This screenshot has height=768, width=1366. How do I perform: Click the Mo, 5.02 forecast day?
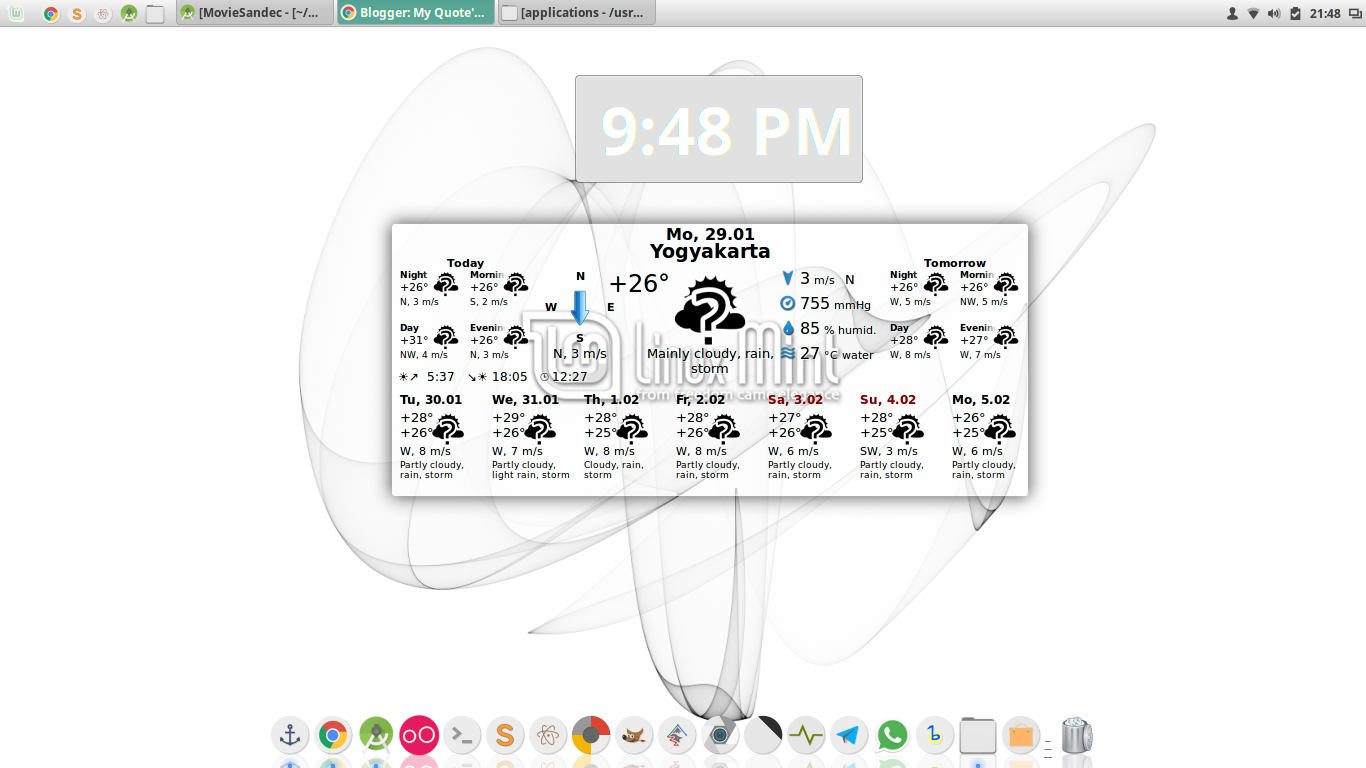click(x=981, y=399)
